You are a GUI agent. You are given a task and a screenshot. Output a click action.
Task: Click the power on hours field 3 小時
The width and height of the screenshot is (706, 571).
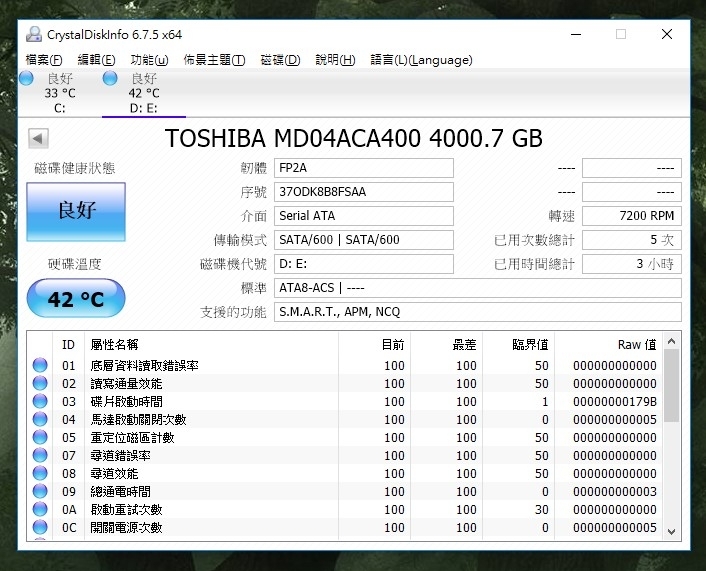pos(632,264)
